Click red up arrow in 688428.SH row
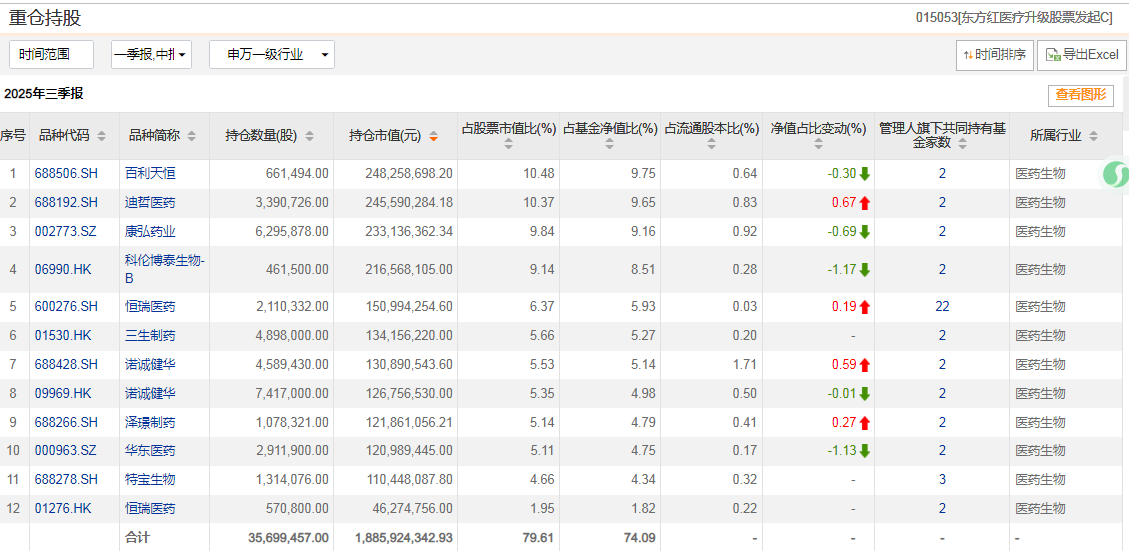Image resolution: width=1129 pixels, height=551 pixels. (865, 364)
